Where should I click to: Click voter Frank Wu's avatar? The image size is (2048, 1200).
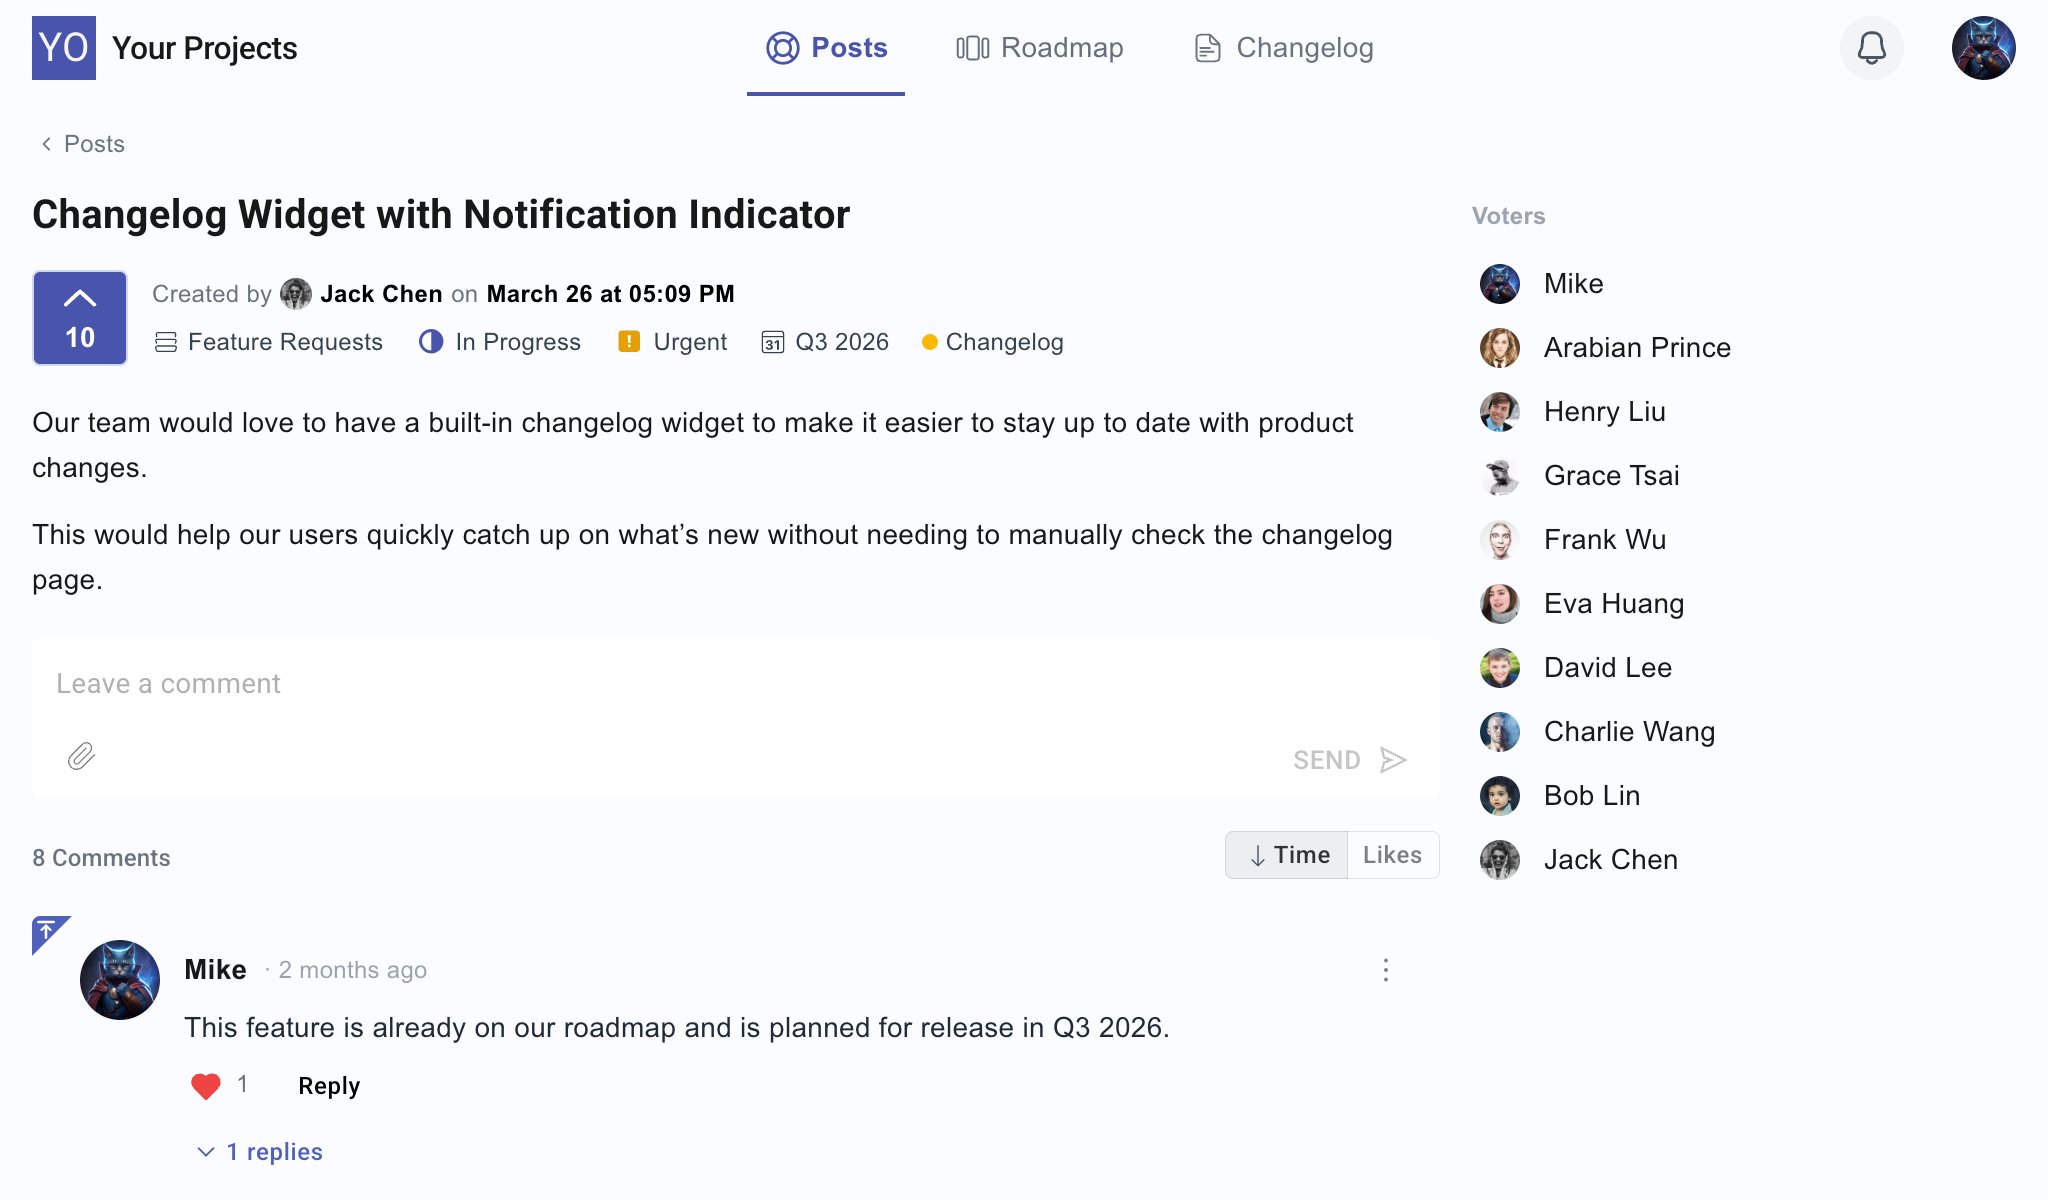coord(1500,540)
